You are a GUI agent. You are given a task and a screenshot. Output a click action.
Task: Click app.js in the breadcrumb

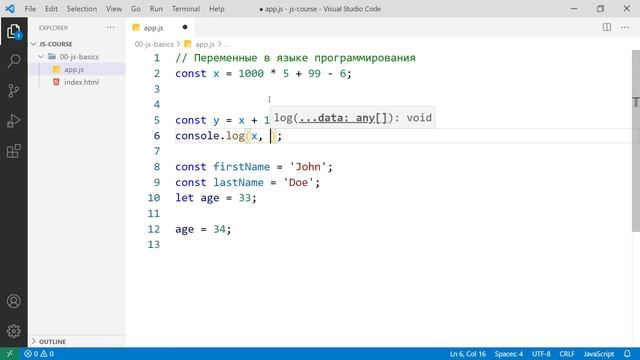coord(204,44)
